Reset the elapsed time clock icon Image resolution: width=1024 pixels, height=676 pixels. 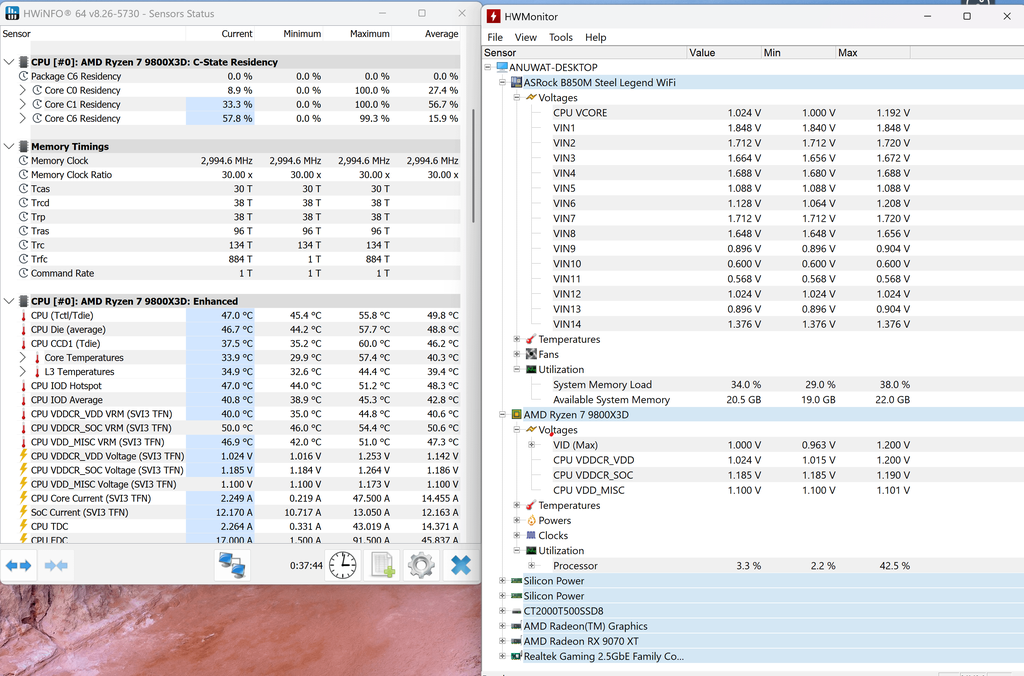(x=342, y=565)
